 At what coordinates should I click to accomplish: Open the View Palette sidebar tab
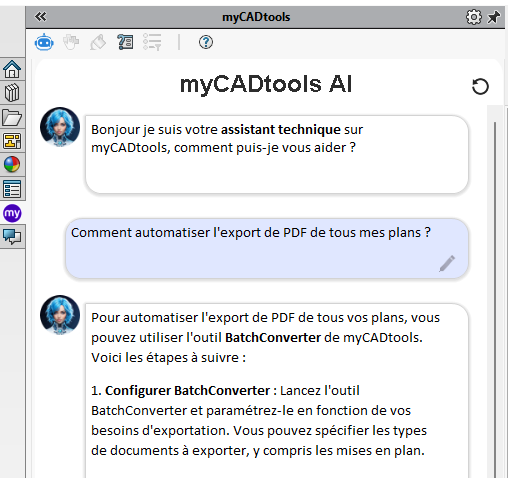pos(12,141)
